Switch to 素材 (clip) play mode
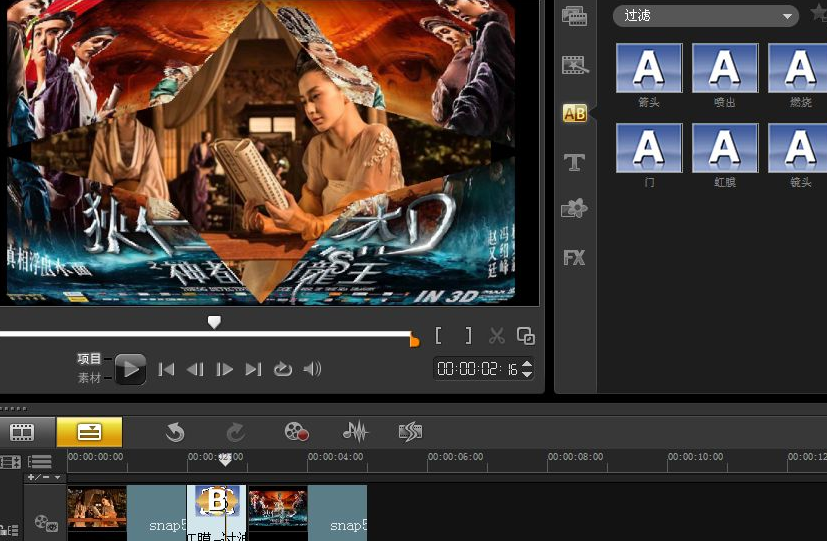 pos(89,378)
